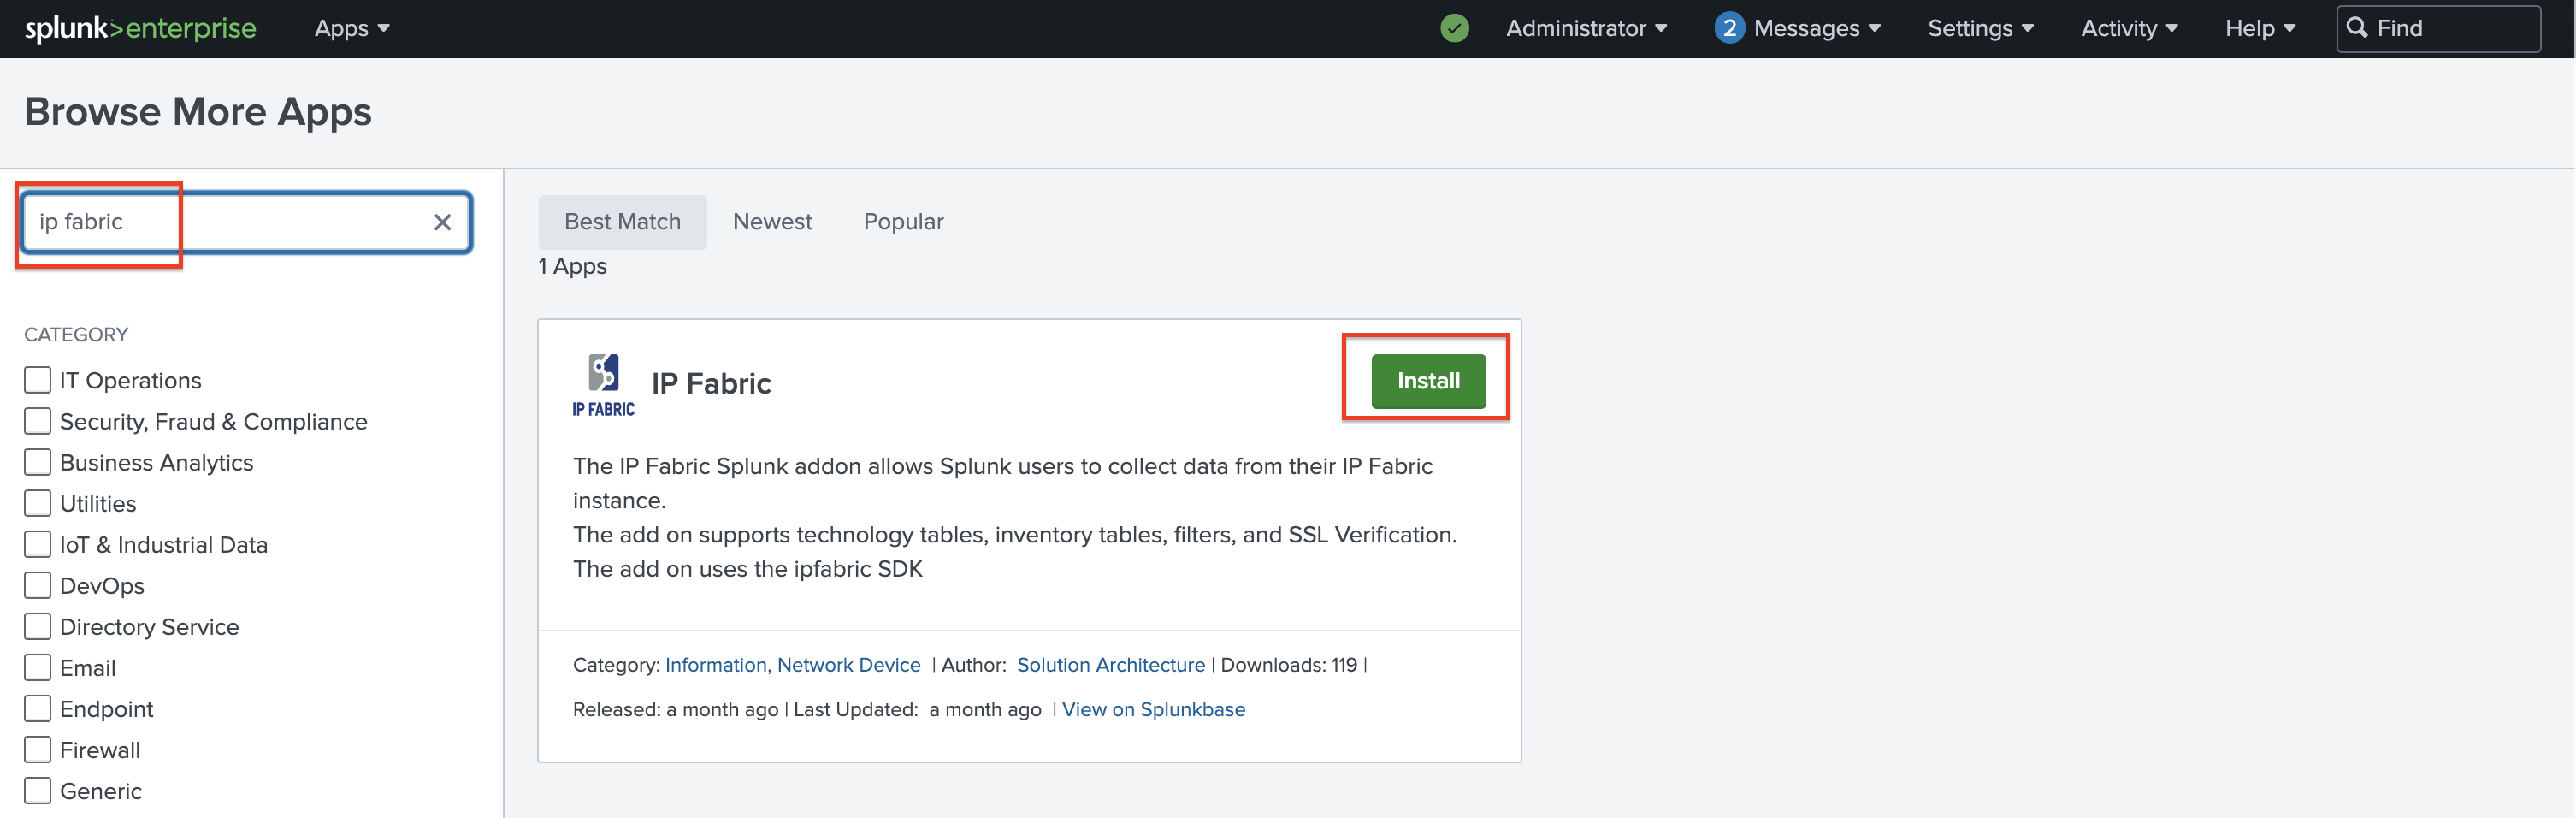The width and height of the screenshot is (2576, 818).
Task: Switch to the Newest tab
Action: [772, 222]
